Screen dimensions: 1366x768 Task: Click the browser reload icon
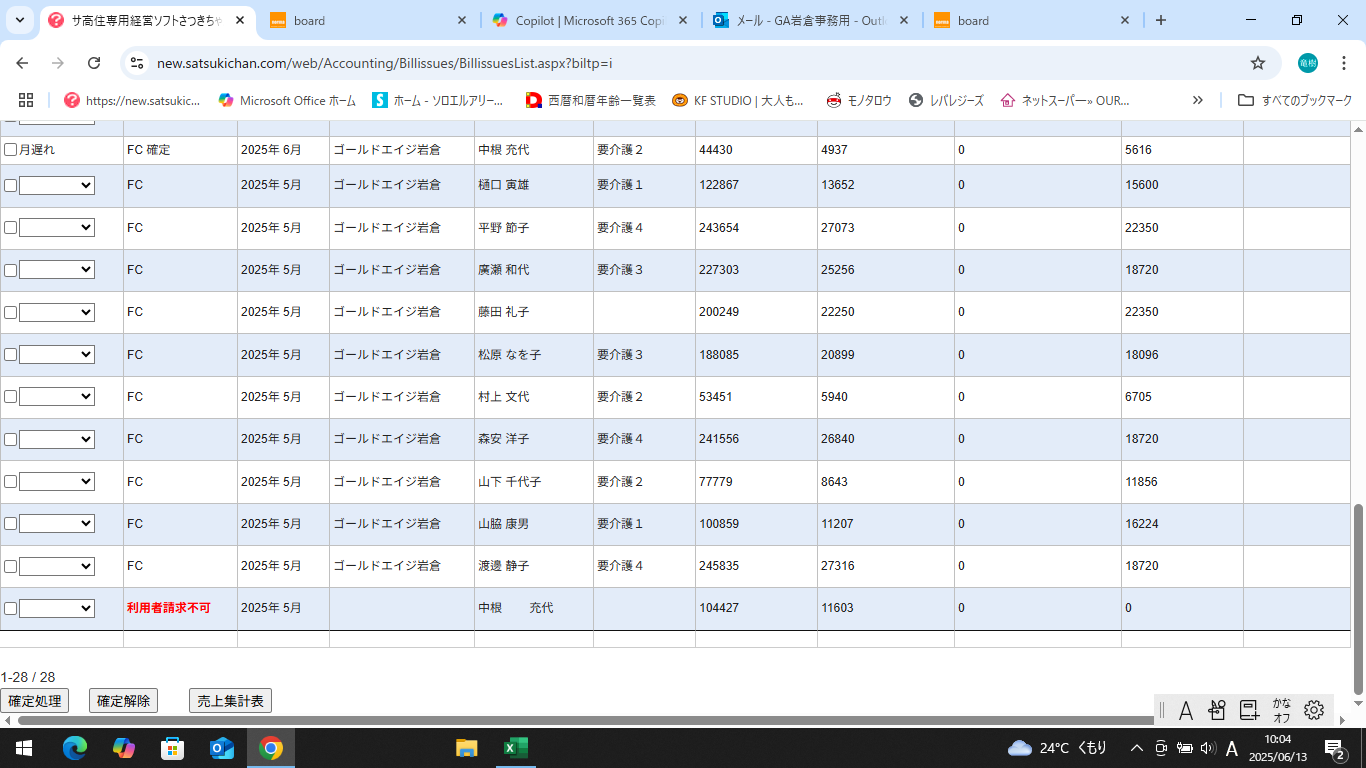[x=94, y=63]
